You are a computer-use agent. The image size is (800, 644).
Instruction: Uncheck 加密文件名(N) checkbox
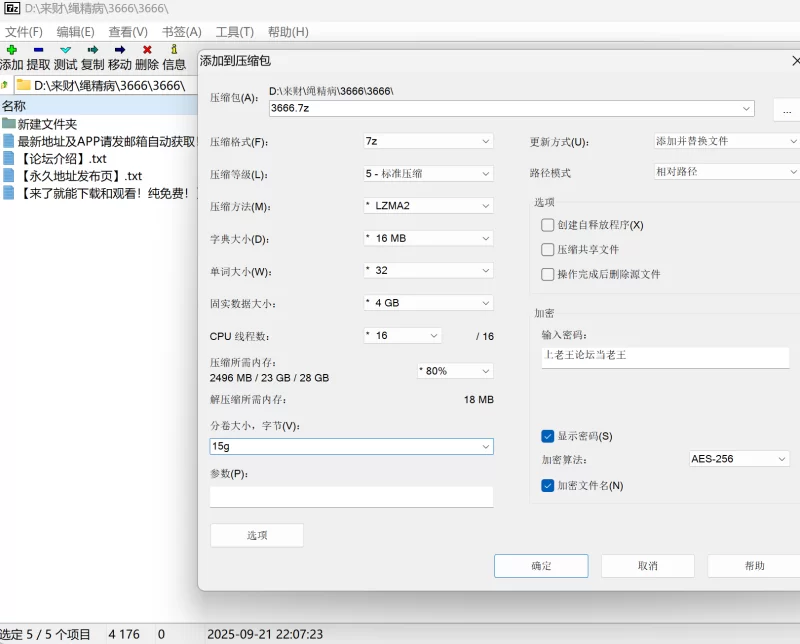547,486
